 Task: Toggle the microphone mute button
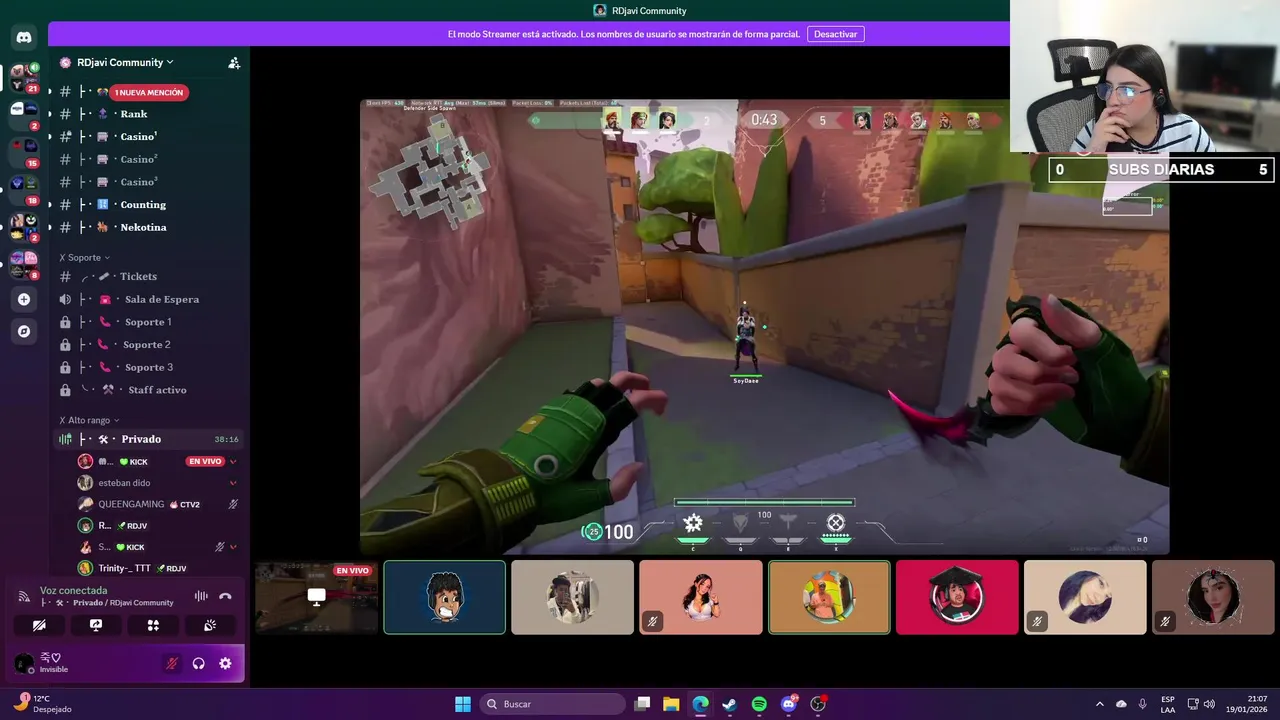(x=172, y=663)
